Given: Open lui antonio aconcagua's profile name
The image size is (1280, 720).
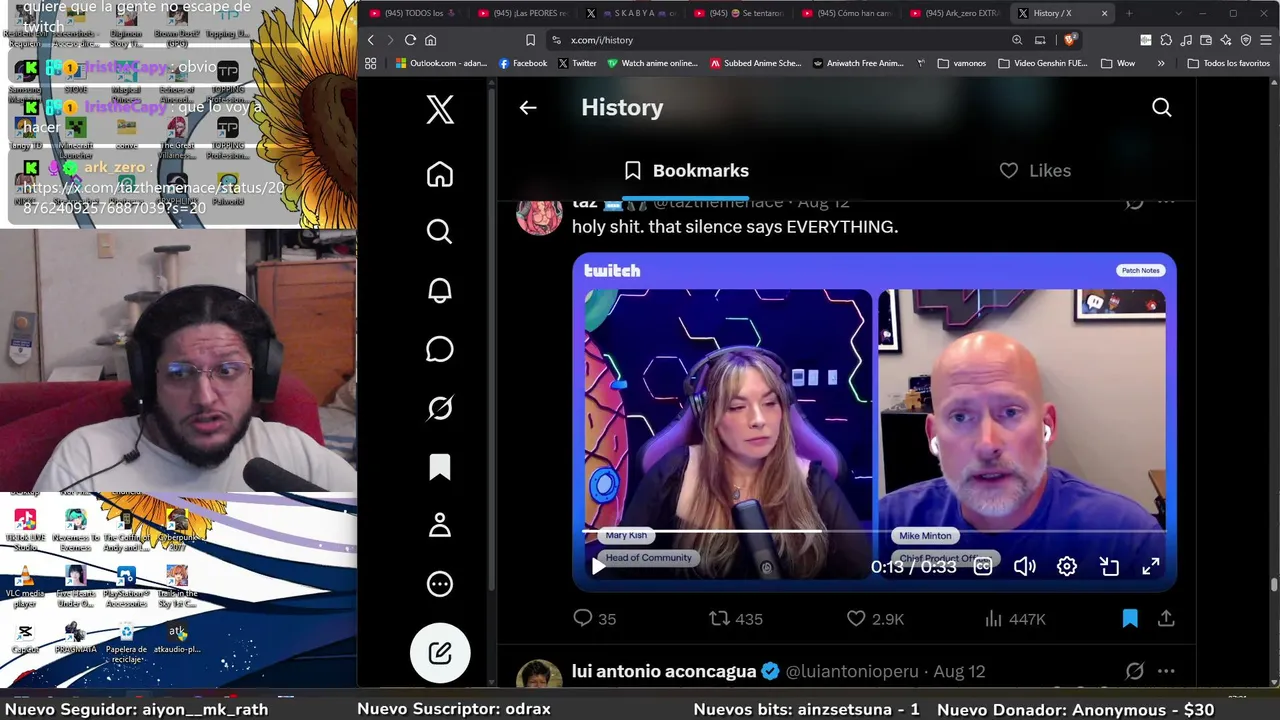Looking at the screenshot, I should 664,671.
